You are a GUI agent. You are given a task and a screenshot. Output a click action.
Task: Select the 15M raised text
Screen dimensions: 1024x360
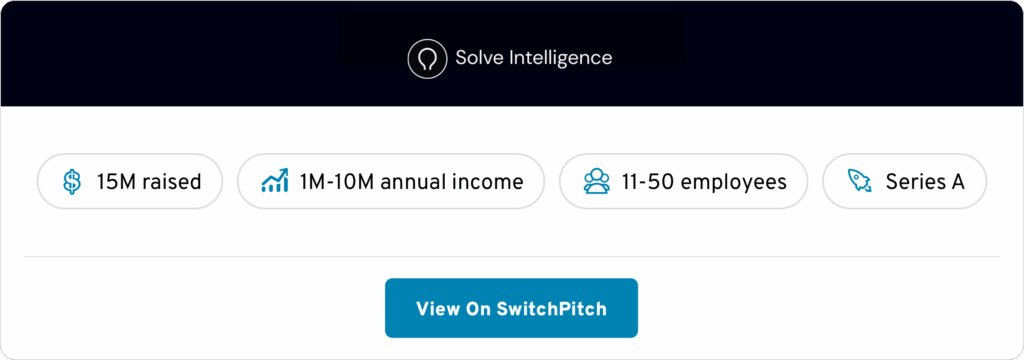(x=149, y=182)
